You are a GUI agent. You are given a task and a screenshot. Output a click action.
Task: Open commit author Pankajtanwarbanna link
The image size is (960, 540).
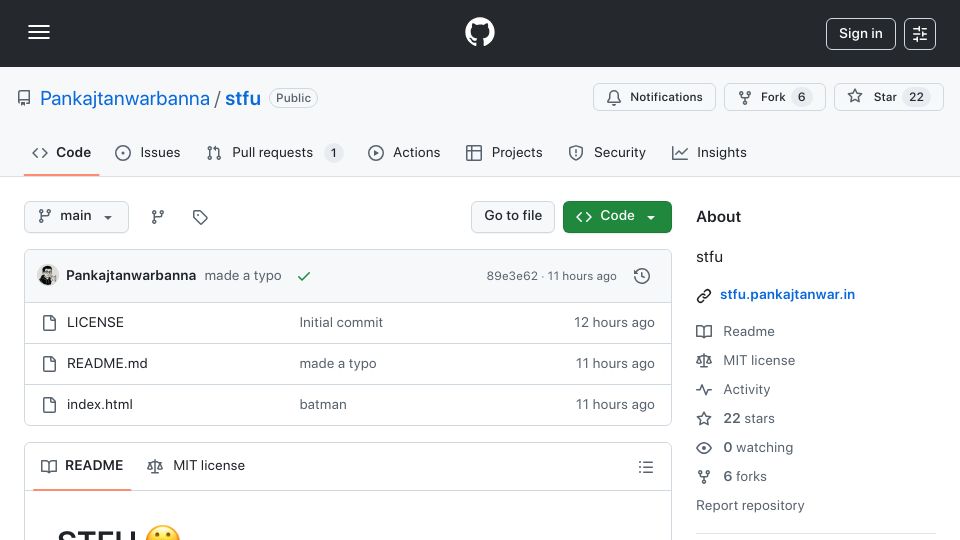tap(131, 276)
